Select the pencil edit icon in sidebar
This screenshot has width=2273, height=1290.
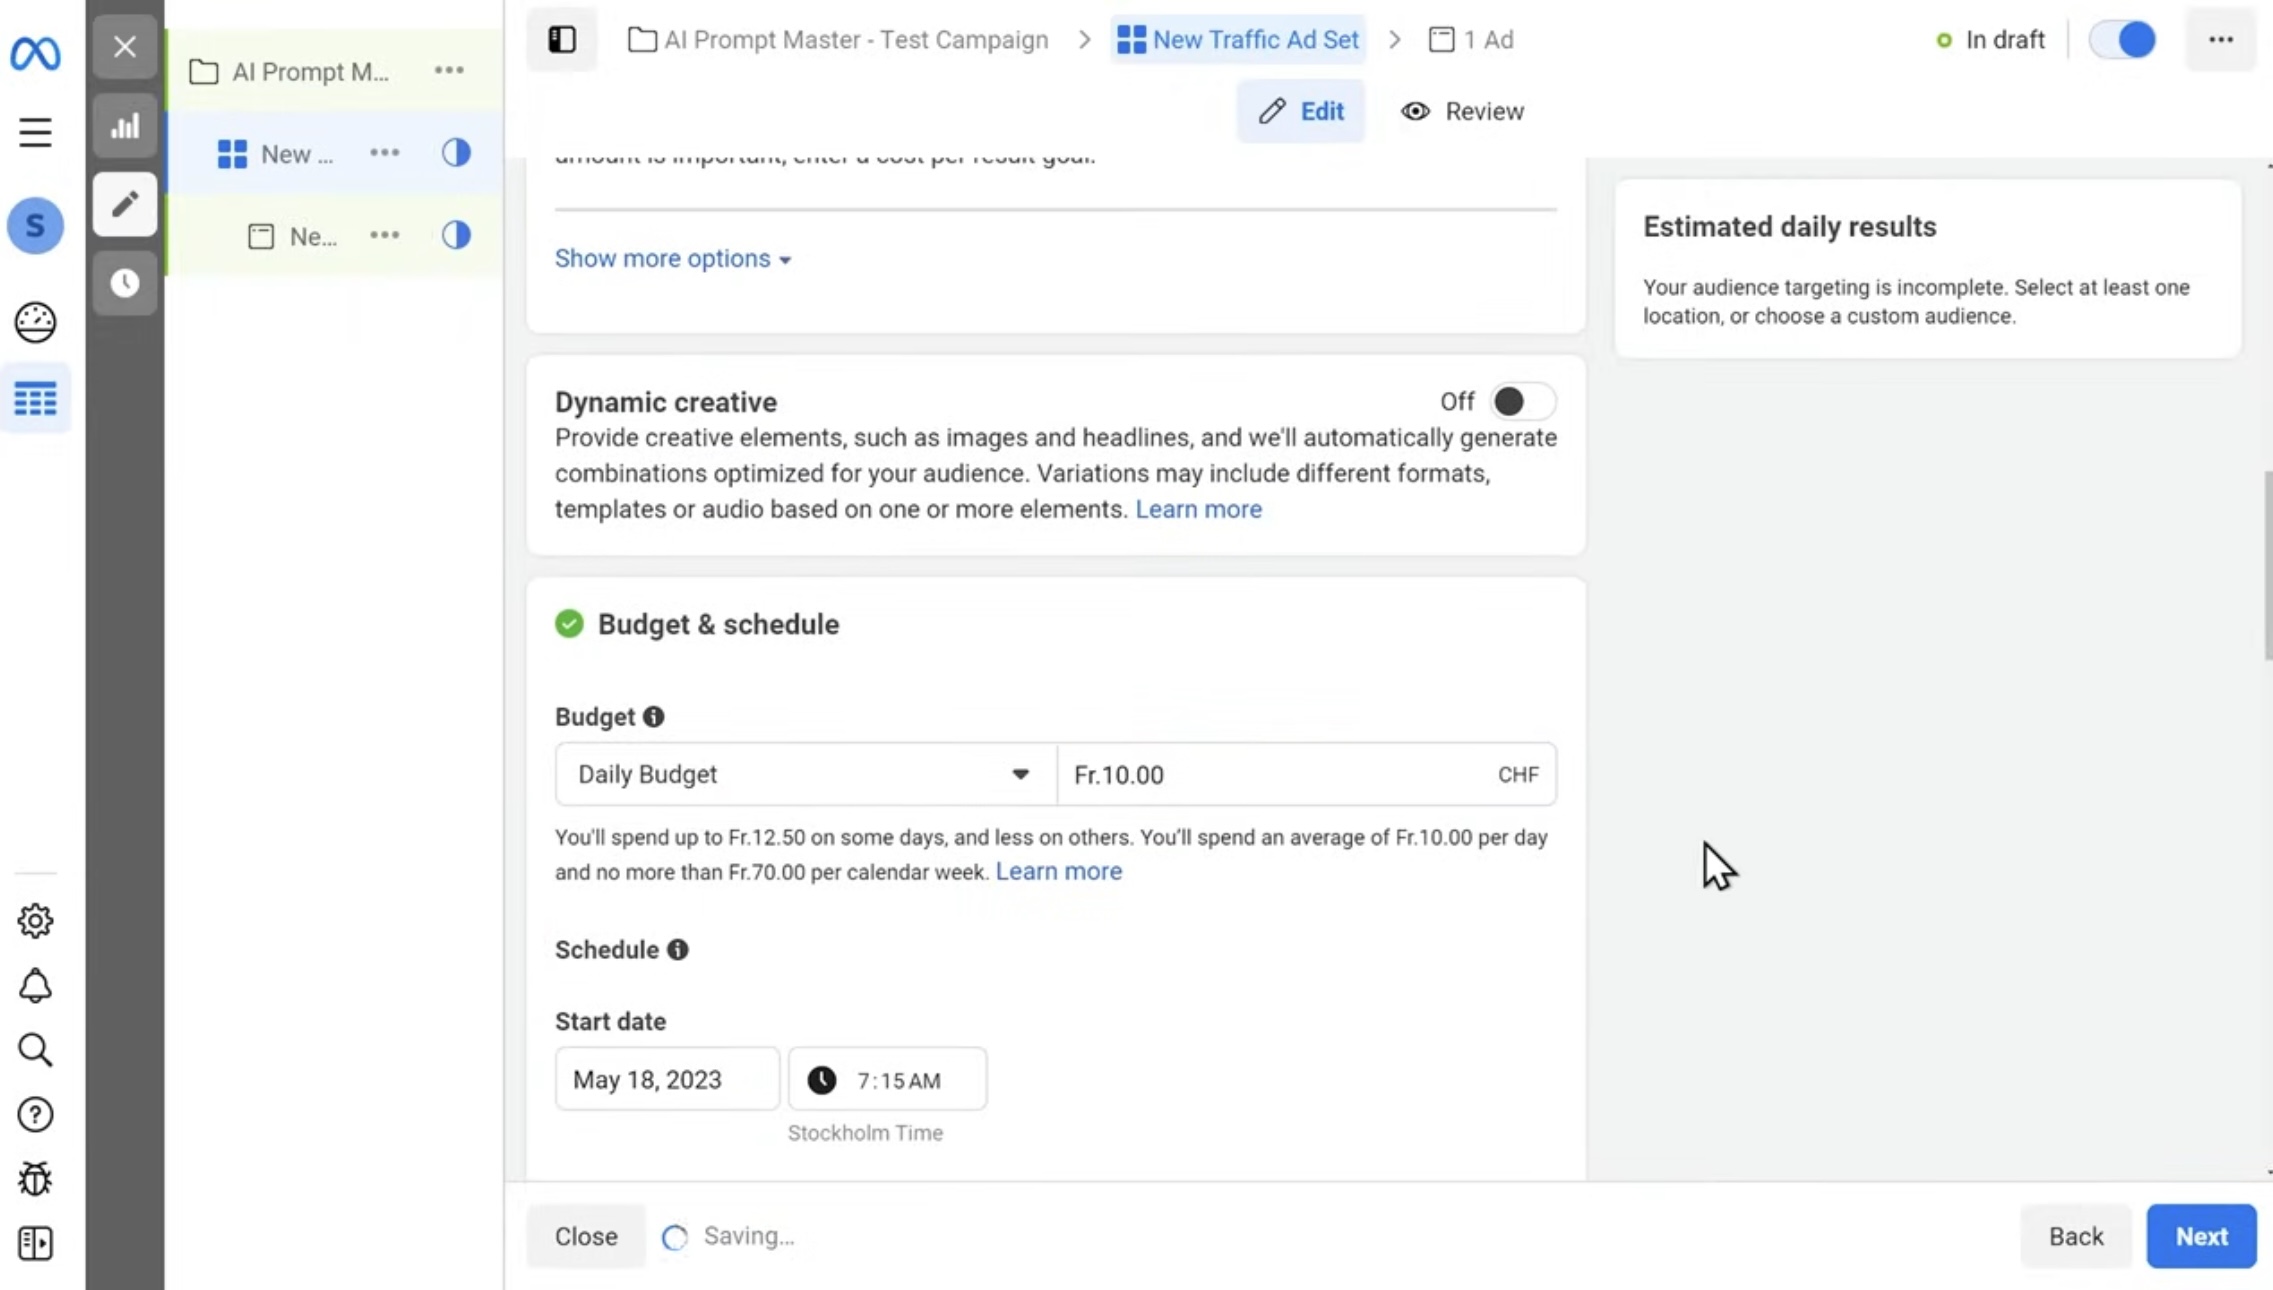point(125,205)
